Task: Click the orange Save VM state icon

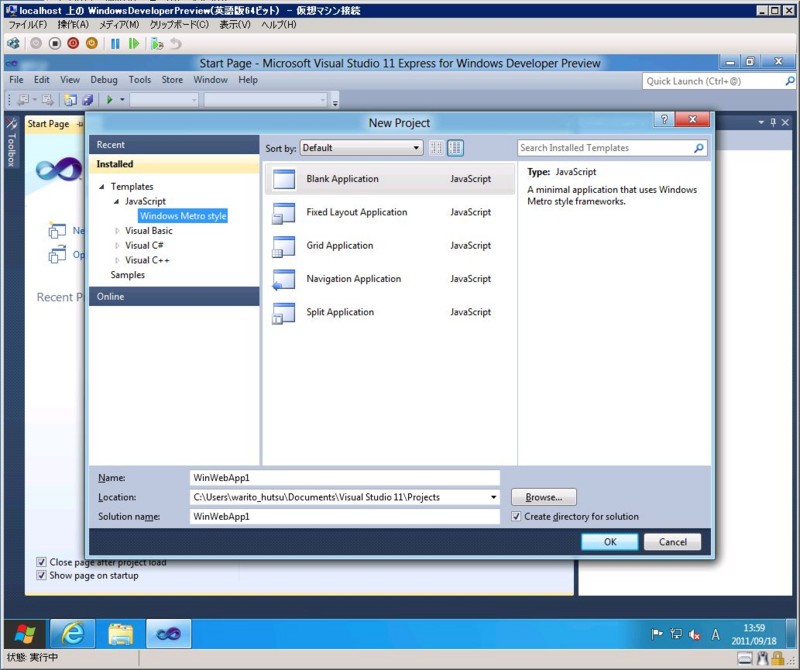Action: [x=92, y=44]
